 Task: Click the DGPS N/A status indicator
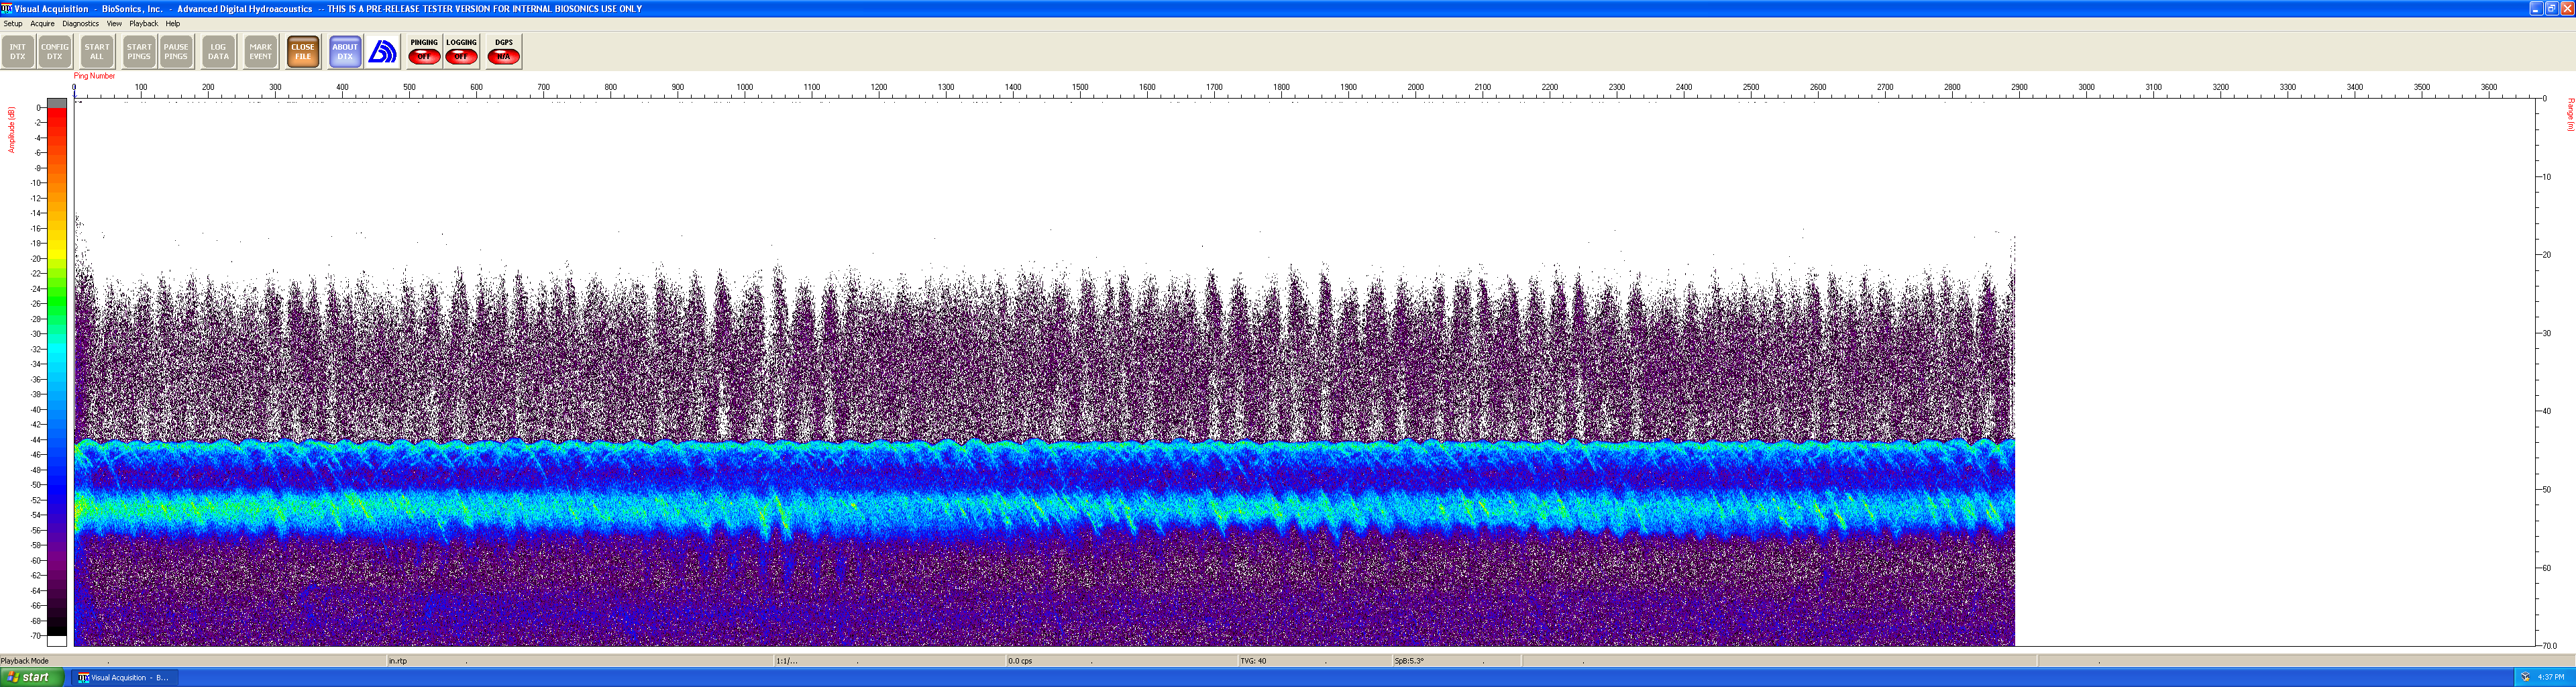[x=504, y=52]
